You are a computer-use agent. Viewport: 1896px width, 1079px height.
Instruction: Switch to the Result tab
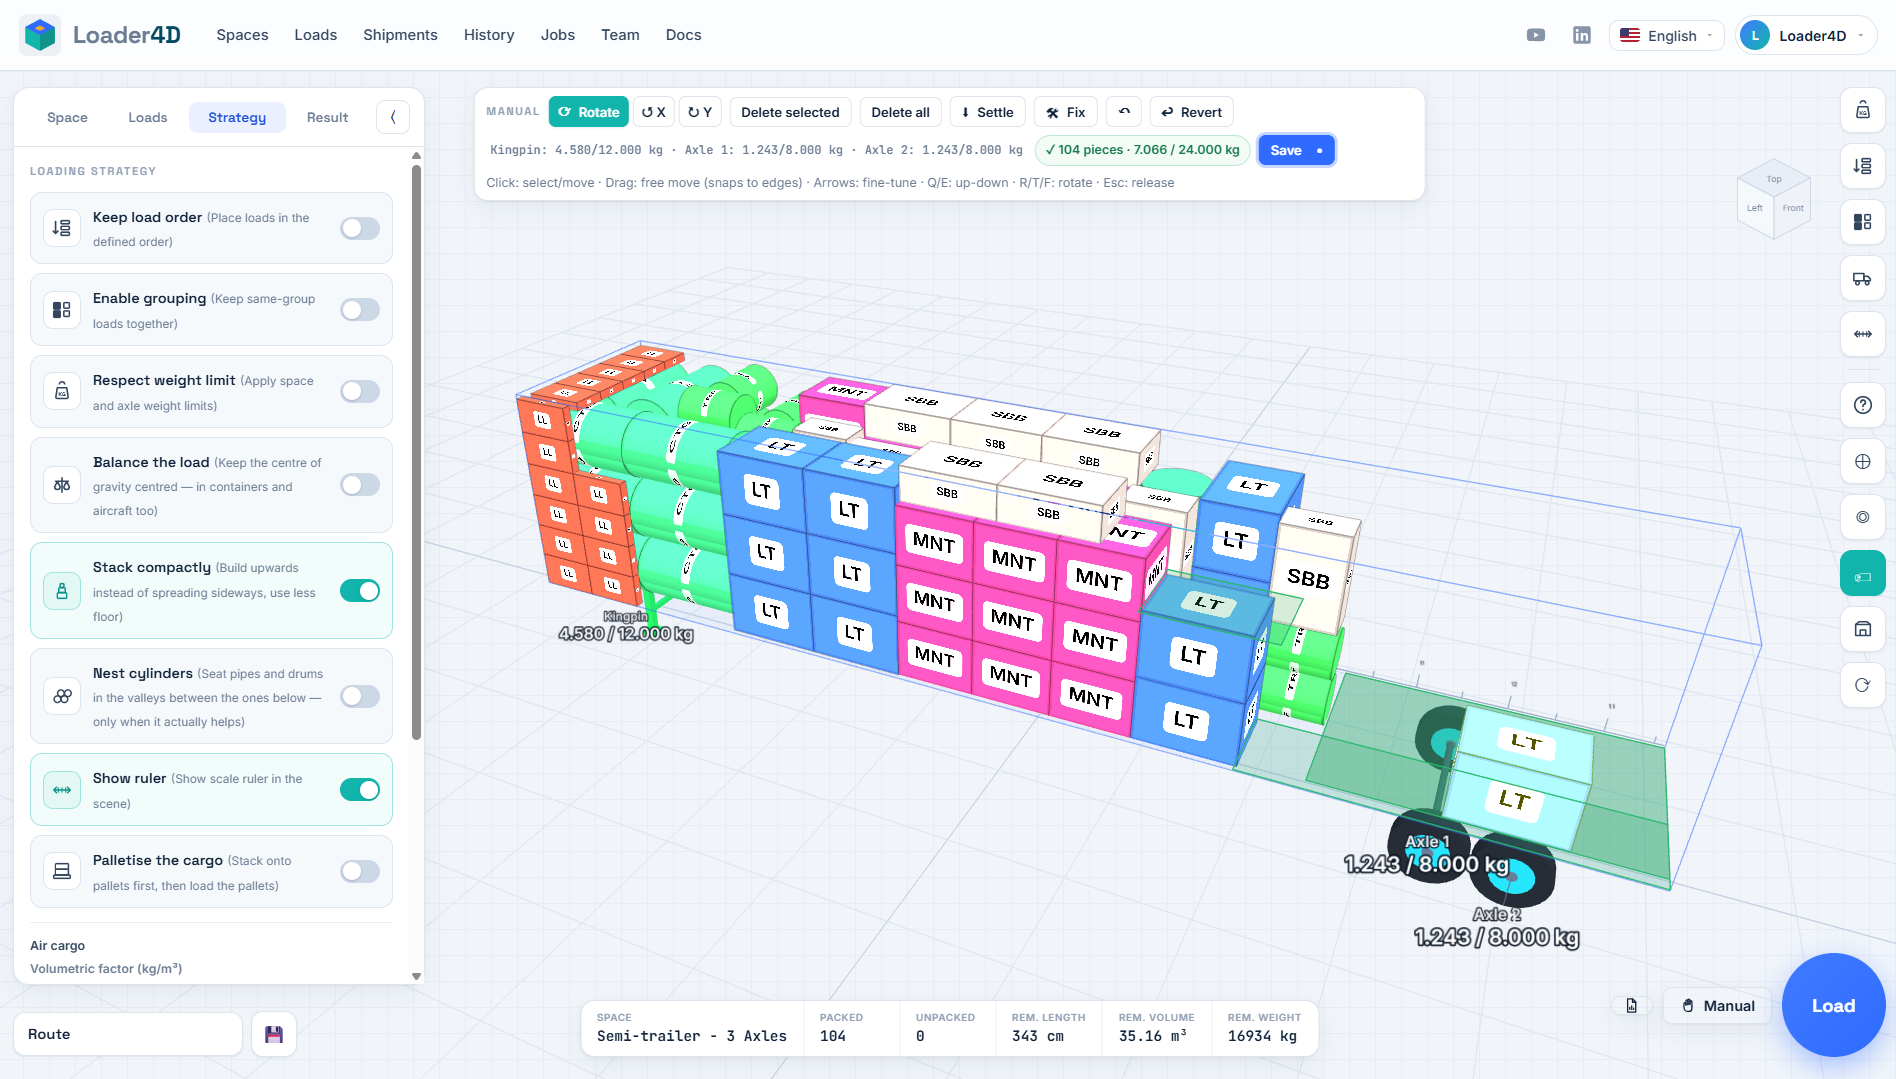[x=327, y=117]
